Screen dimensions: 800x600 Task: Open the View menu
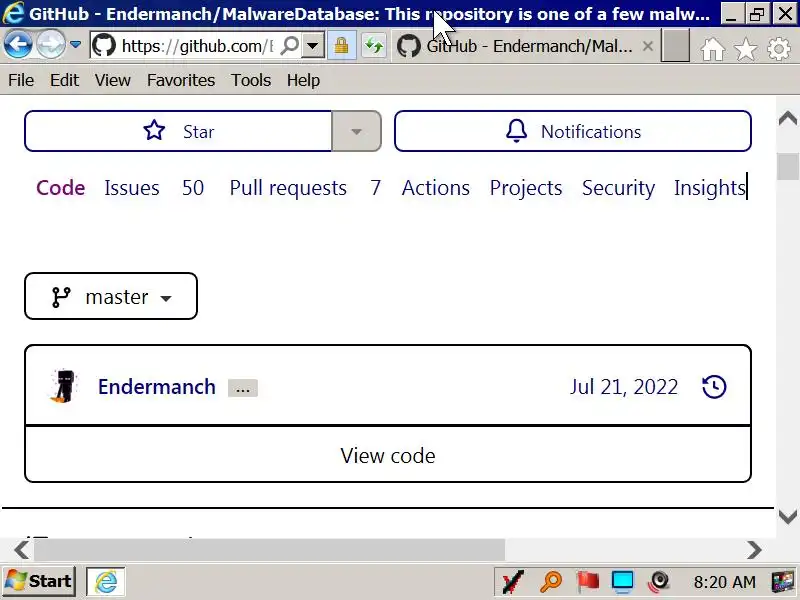(x=113, y=80)
